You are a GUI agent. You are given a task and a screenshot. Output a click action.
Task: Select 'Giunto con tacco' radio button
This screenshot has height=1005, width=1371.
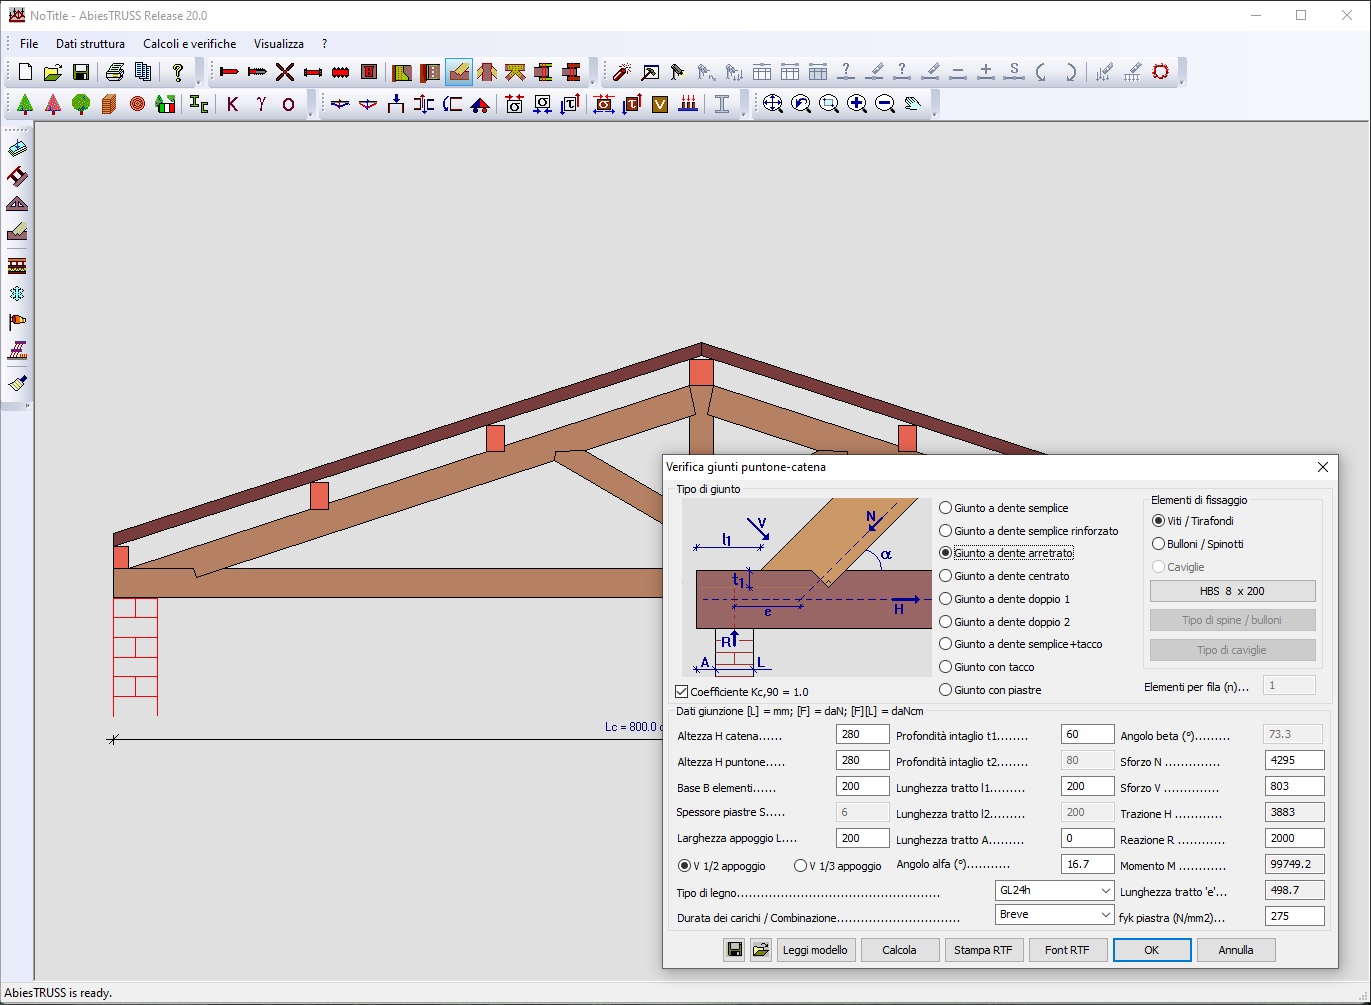point(987,667)
